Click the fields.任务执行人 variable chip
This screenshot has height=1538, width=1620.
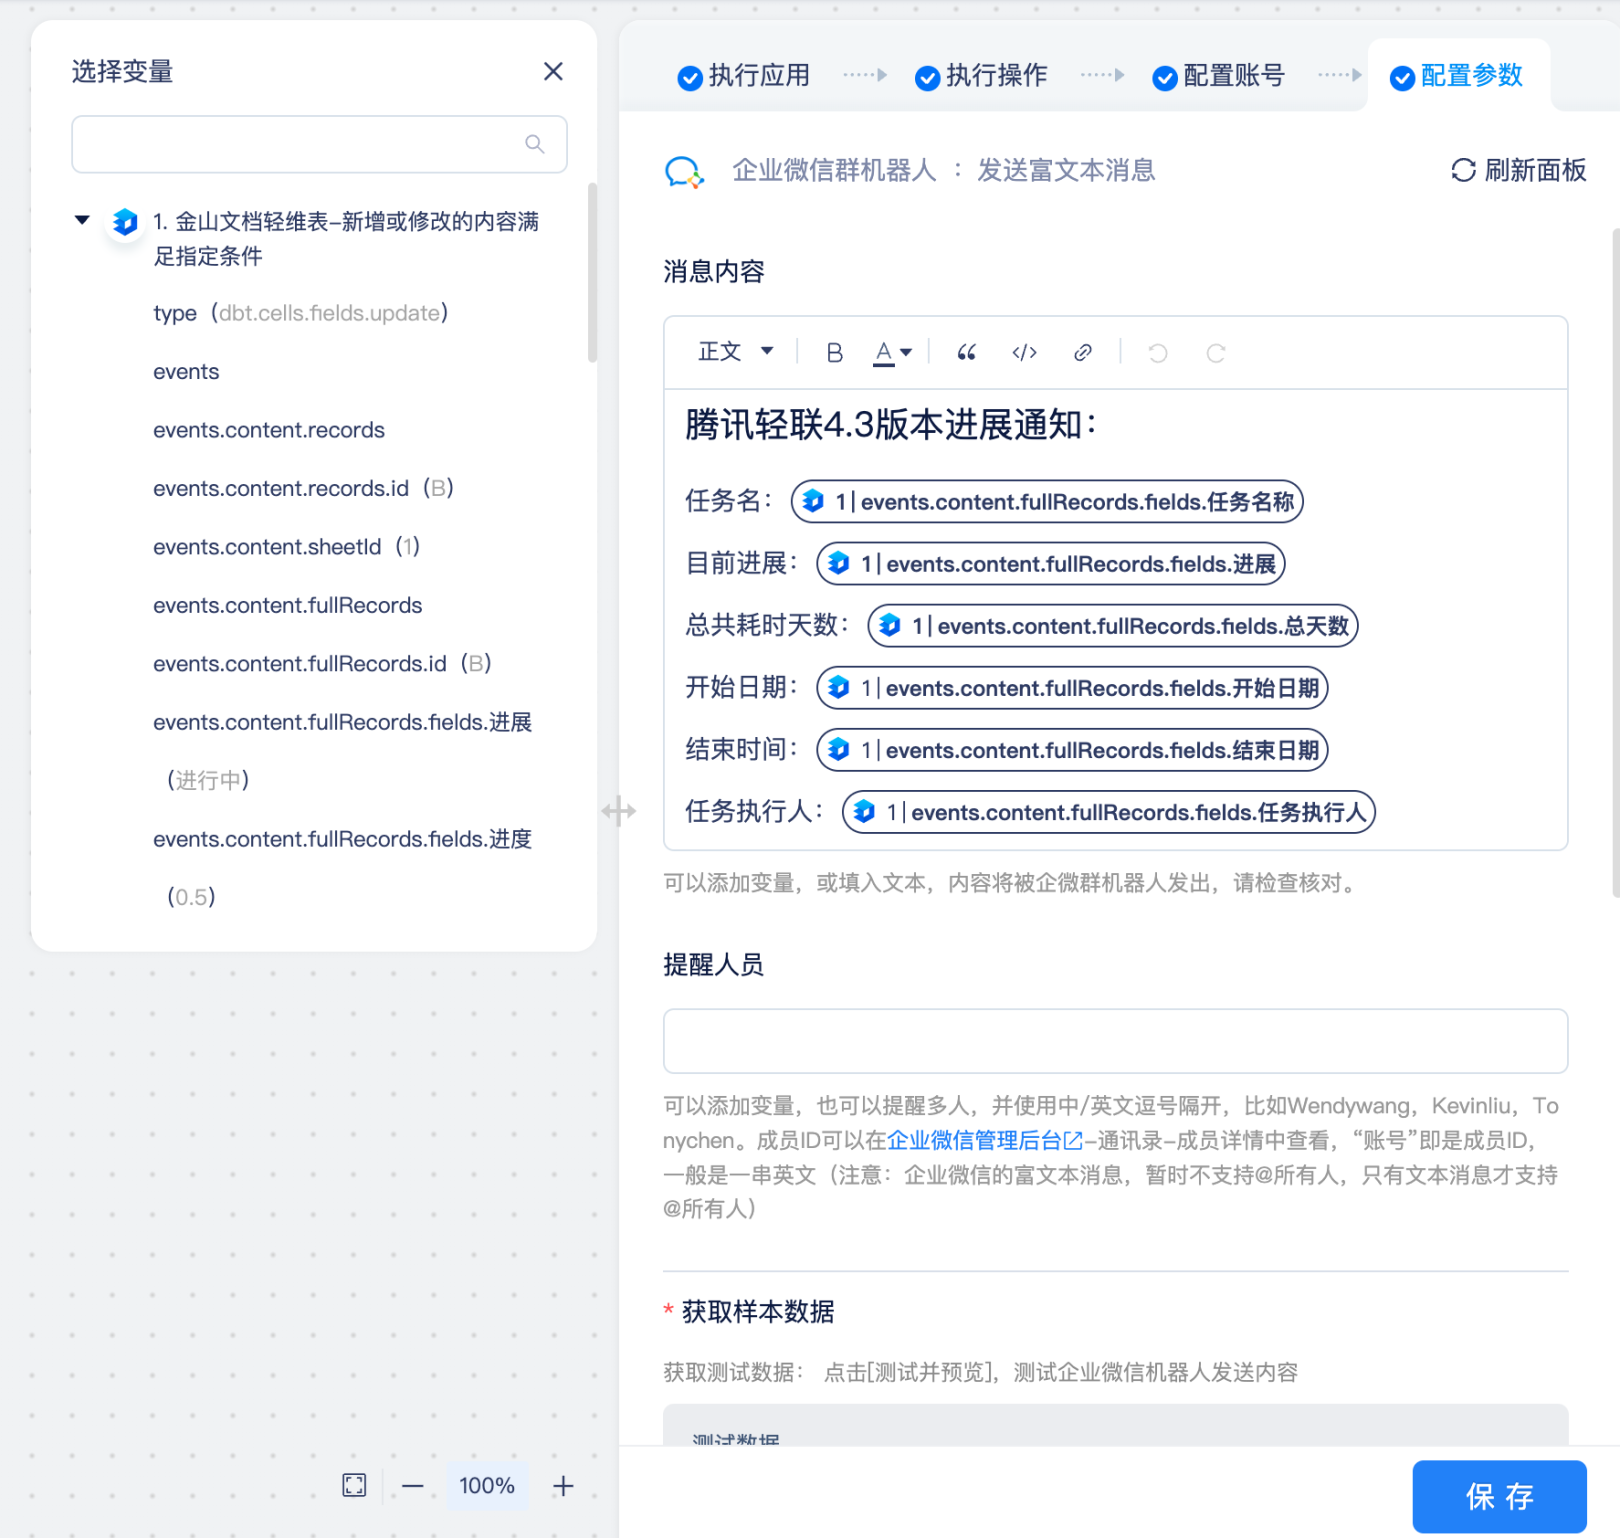[x=1109, y=812]
